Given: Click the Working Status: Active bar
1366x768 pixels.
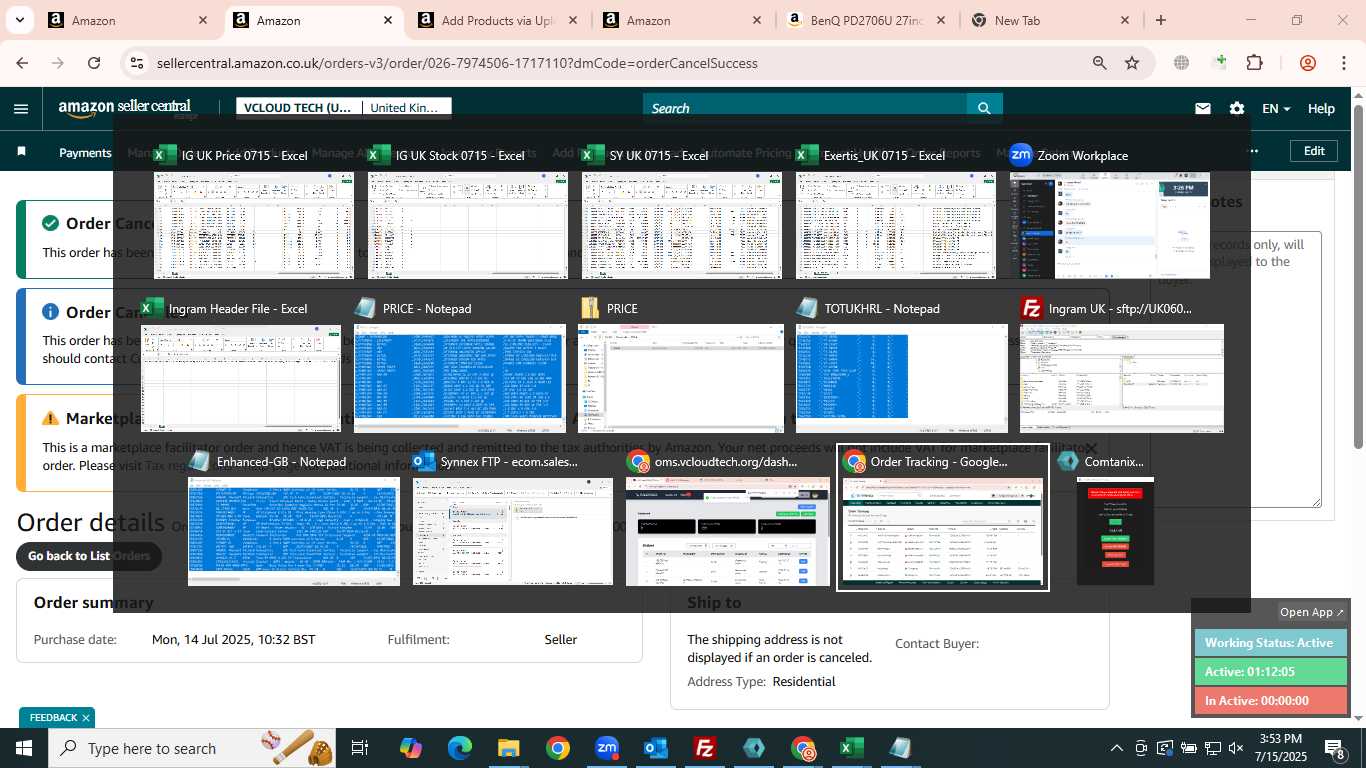Looking at the screenshot, I should [1270, 643].
